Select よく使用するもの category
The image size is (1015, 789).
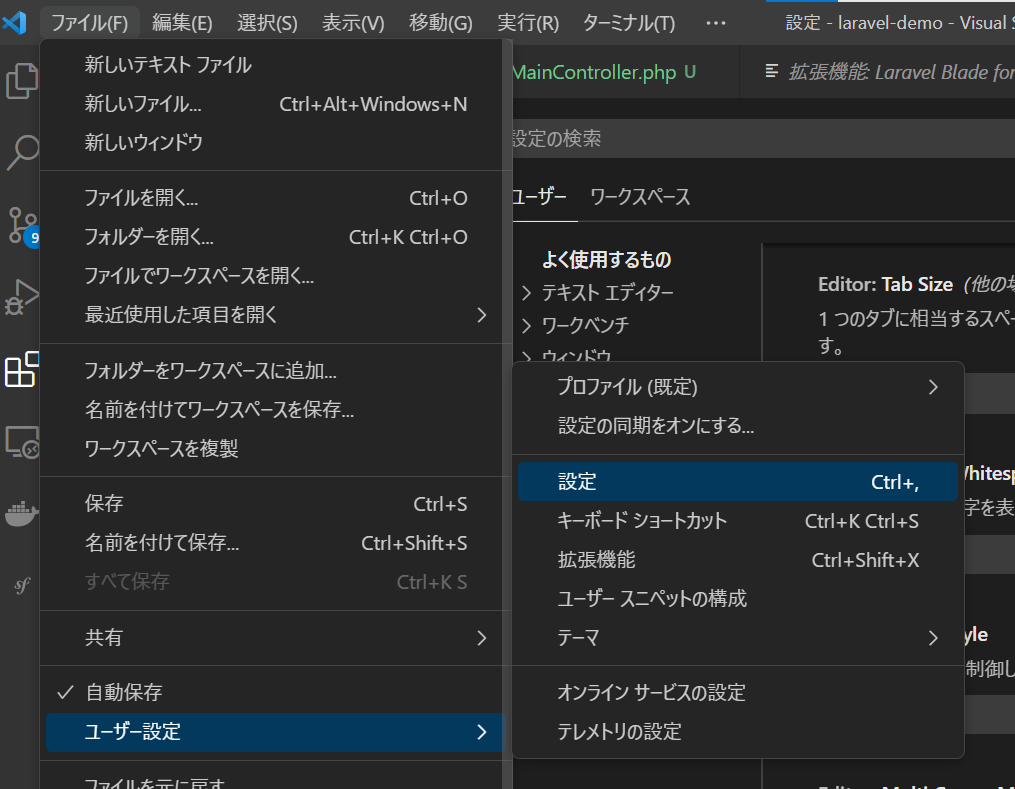[x=607, y=260]
